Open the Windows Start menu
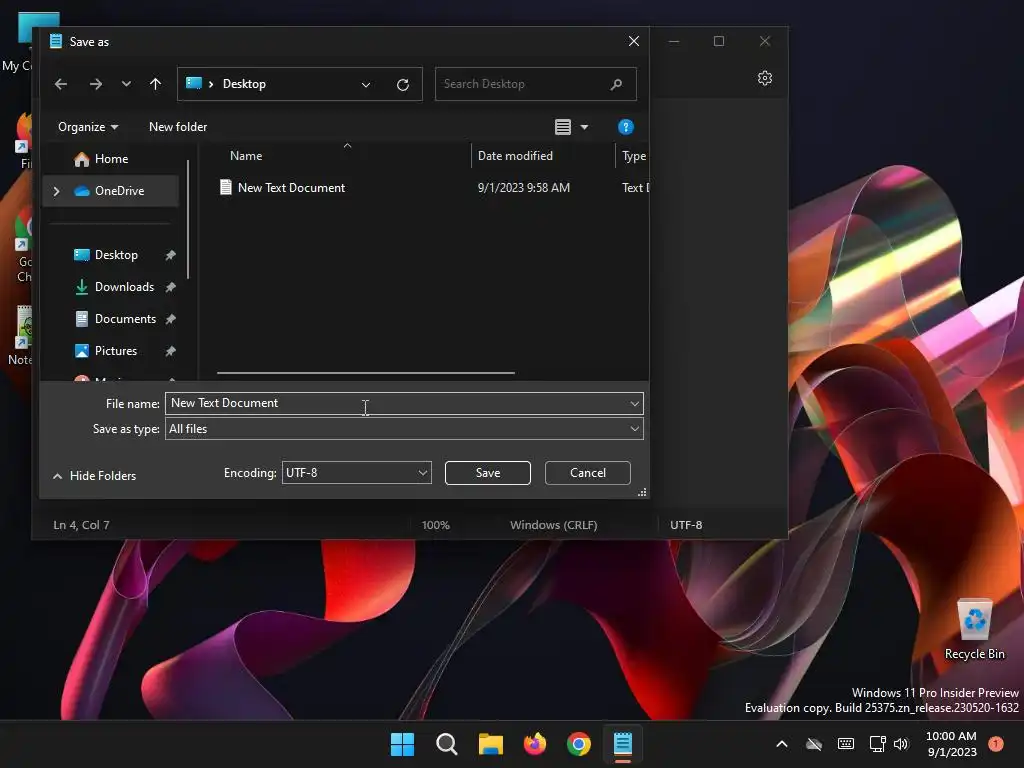 402,744
